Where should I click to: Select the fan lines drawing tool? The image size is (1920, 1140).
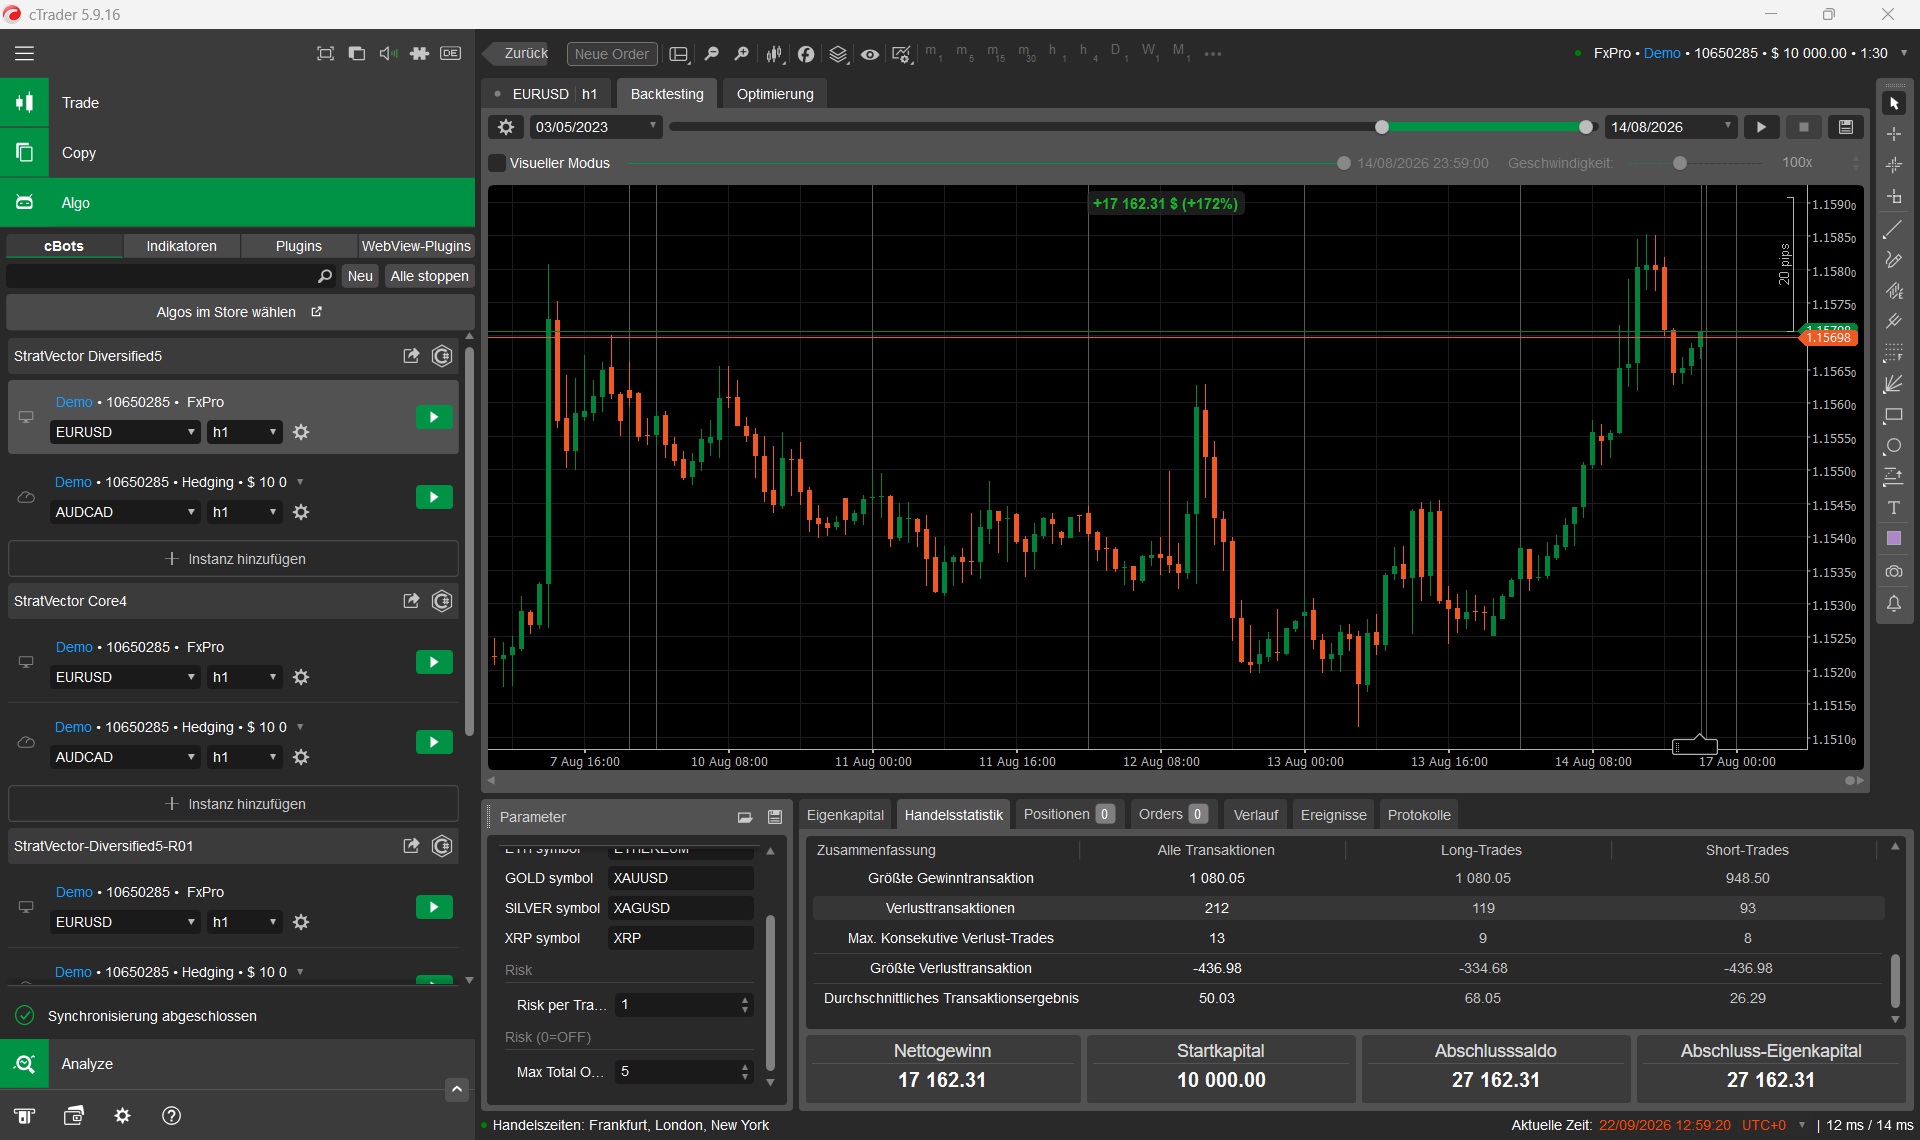(x=1894, y=384)
